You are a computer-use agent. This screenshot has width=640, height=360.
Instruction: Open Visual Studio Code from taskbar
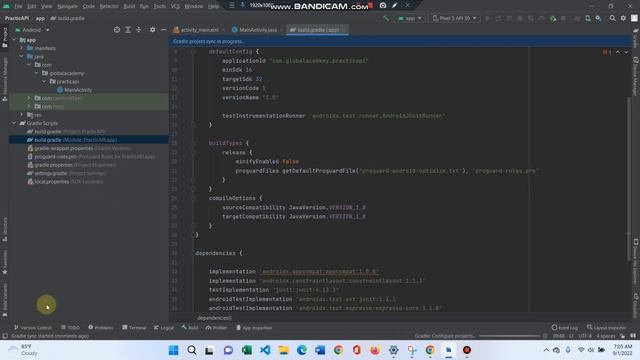coord(265,350)
